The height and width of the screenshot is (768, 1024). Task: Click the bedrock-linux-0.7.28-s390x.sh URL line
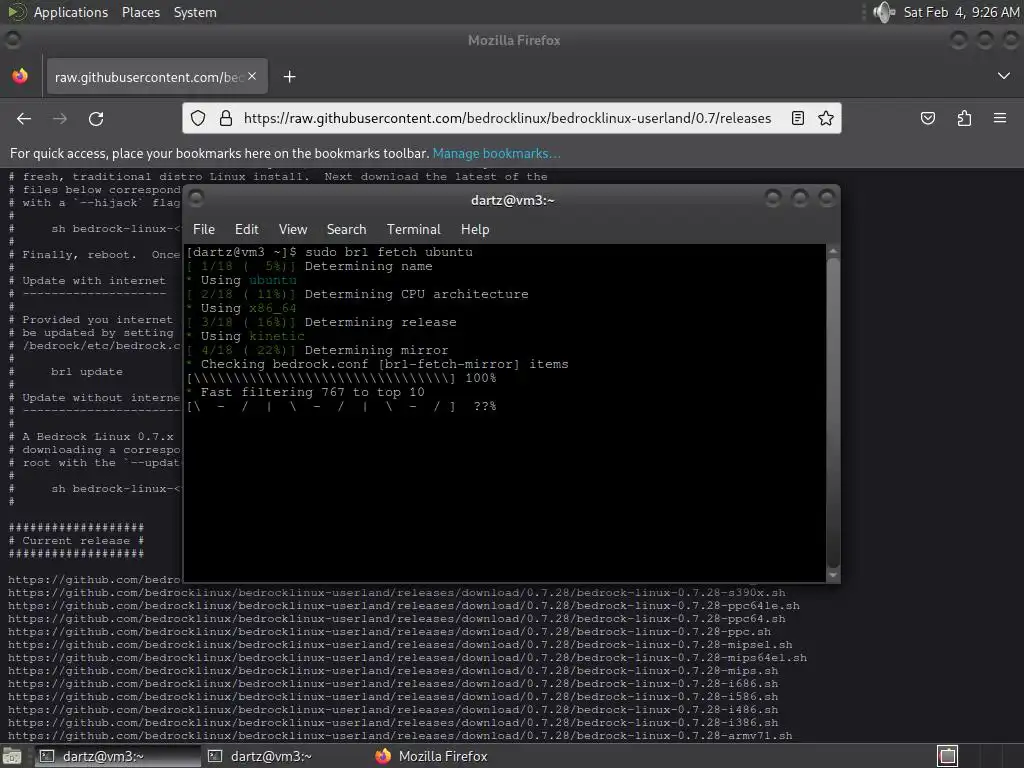(x=396, y=593)
